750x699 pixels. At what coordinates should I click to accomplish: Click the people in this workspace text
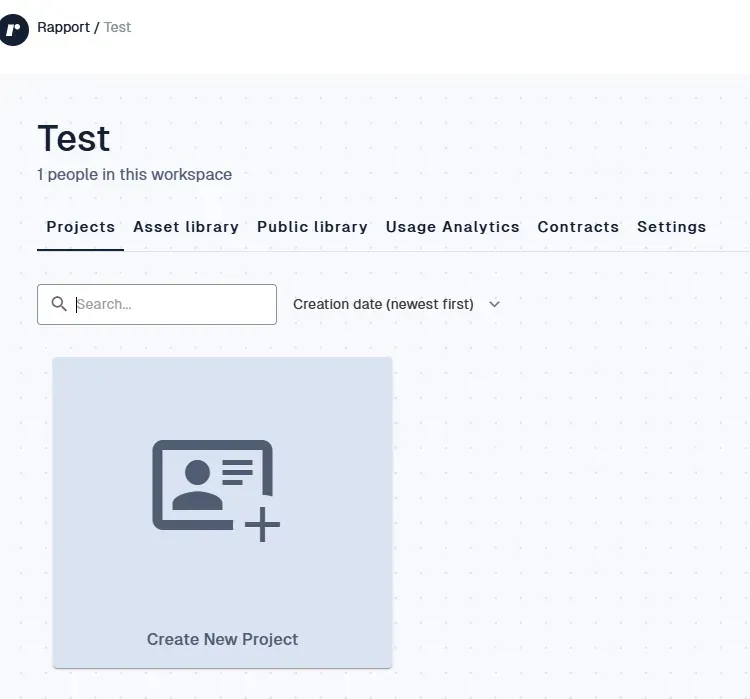pyautogui.click(x=134, y=174)
